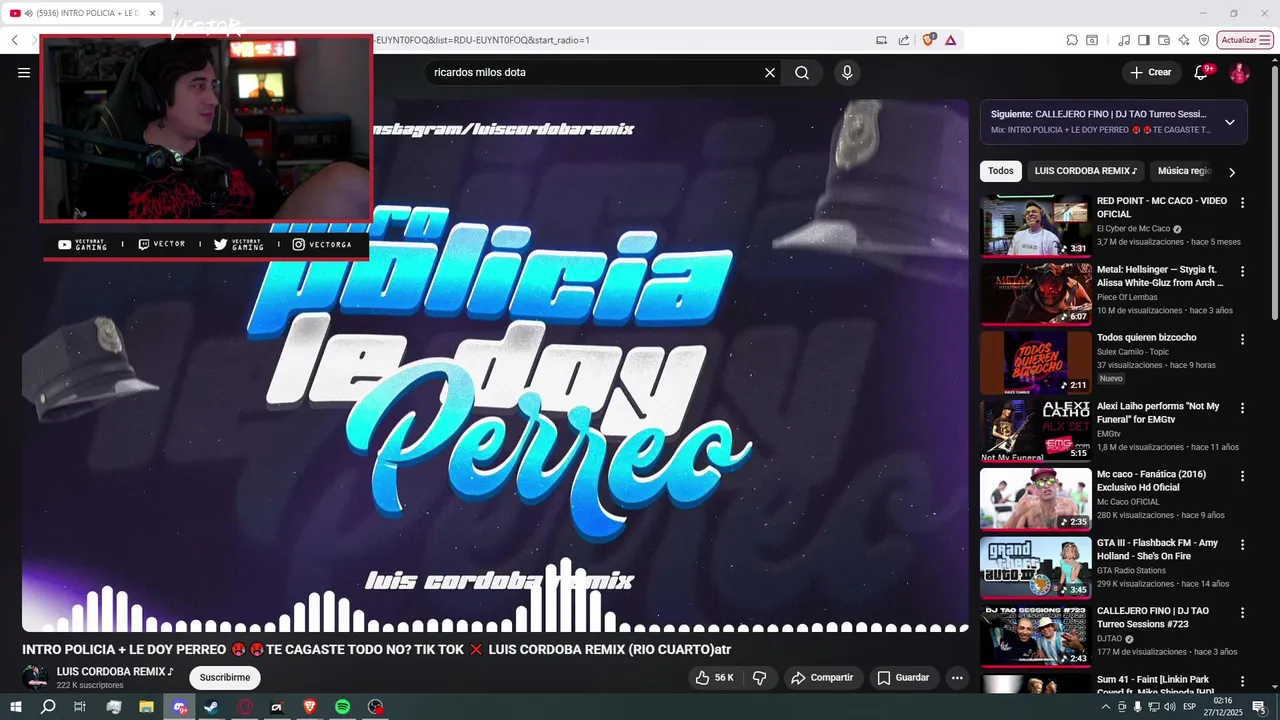The image size is (1280, 720).
Task: Open Brave Rewards triangle icon
Action: coord(950,40)
